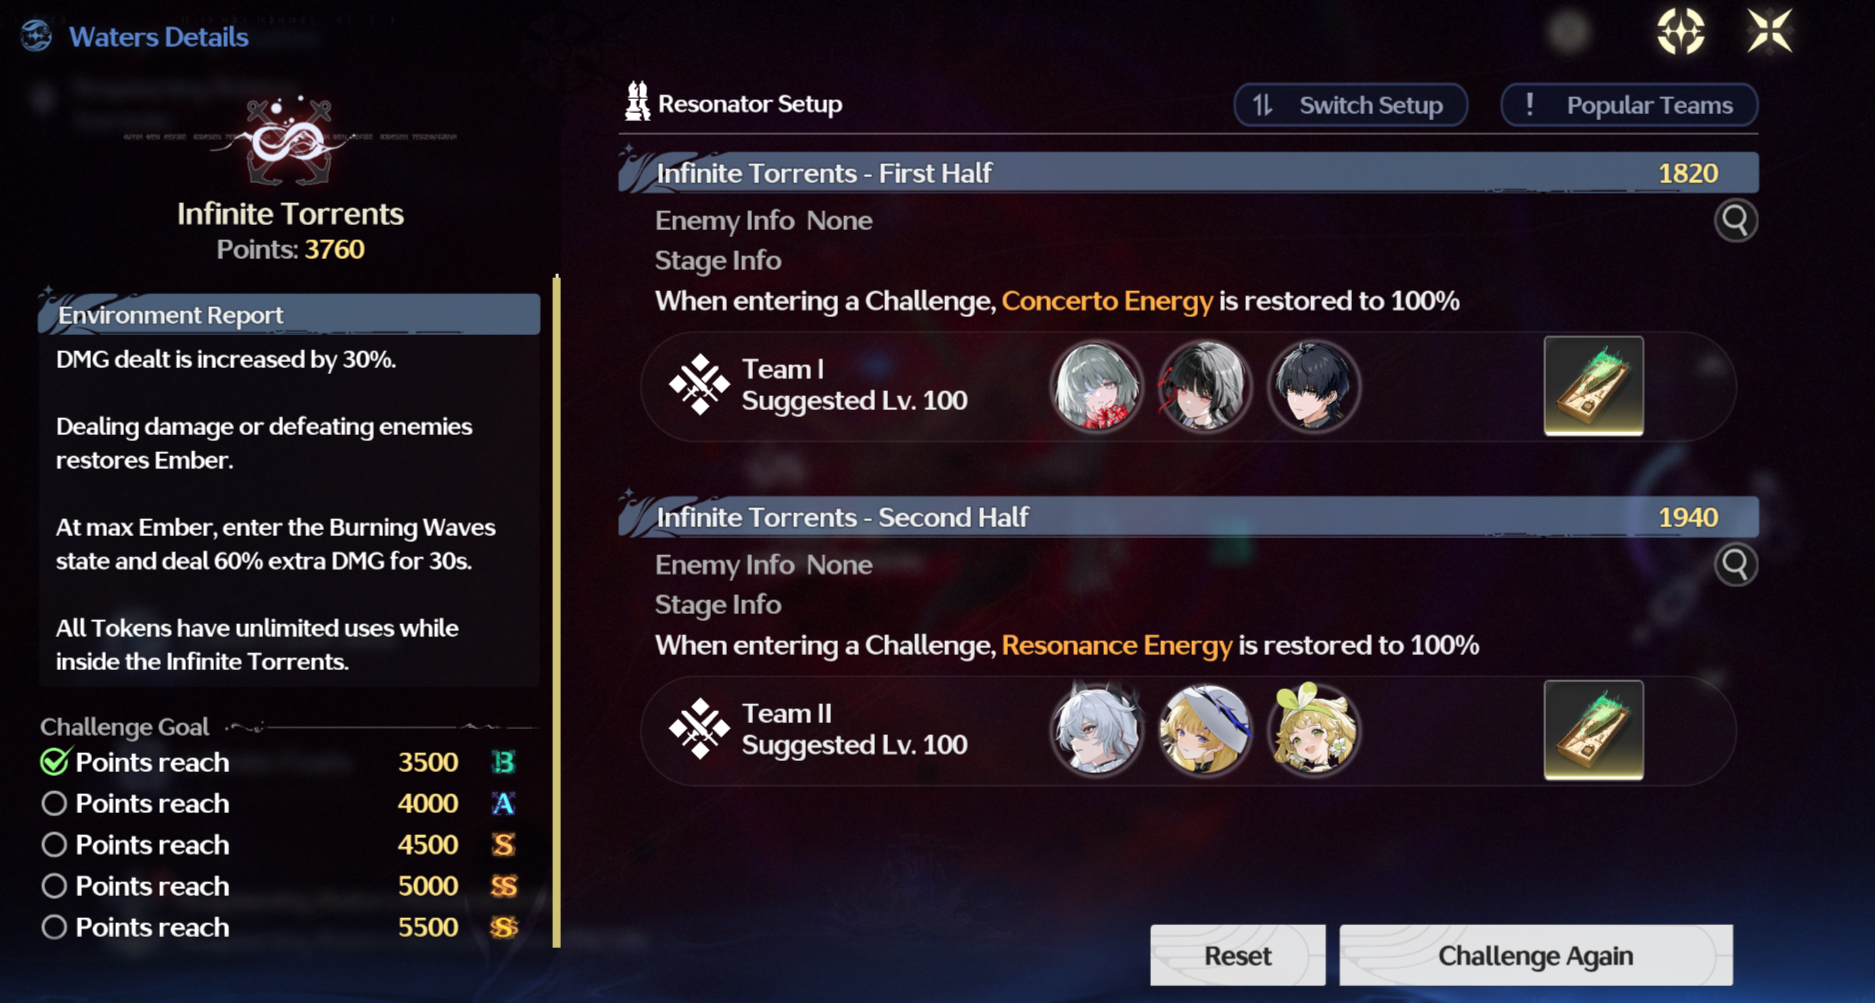Click the Reset button
Screen dimensions: 1875x1003
pos(1238,955)
